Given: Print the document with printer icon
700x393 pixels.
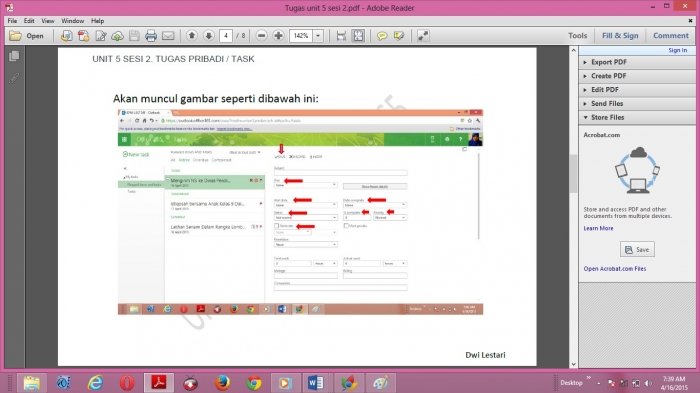Looking at the screenshot, I should pos(151,36).
